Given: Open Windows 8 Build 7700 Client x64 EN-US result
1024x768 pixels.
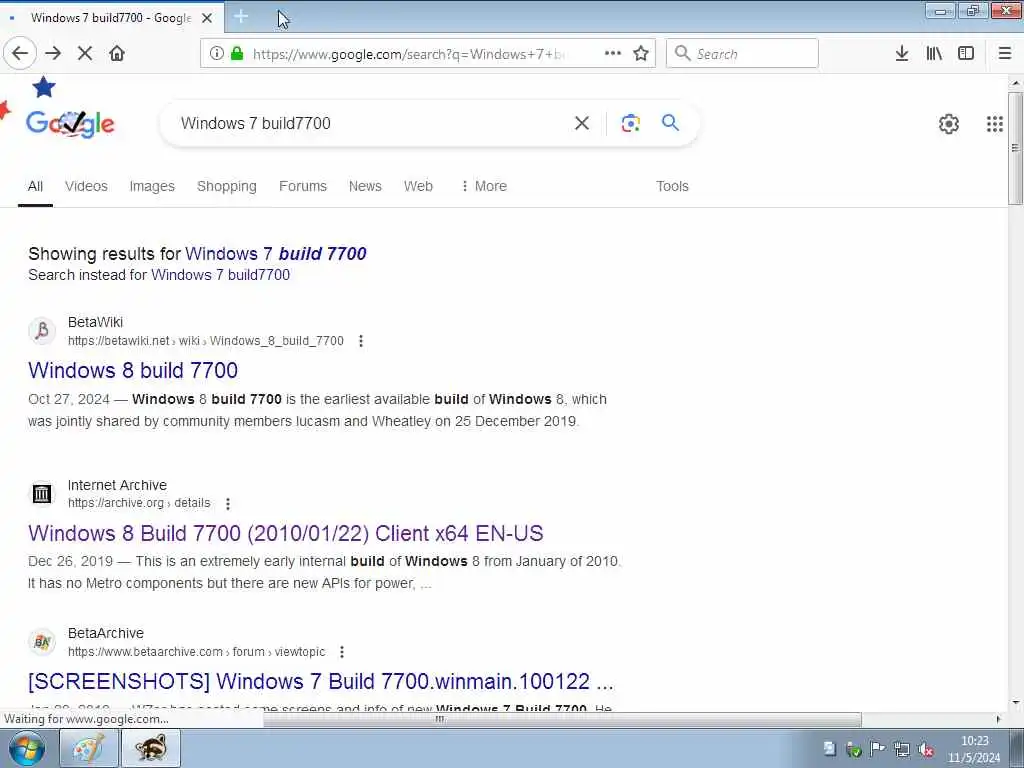Looking at the screenshot, I should pyautogui.click(x=285, y=533).
